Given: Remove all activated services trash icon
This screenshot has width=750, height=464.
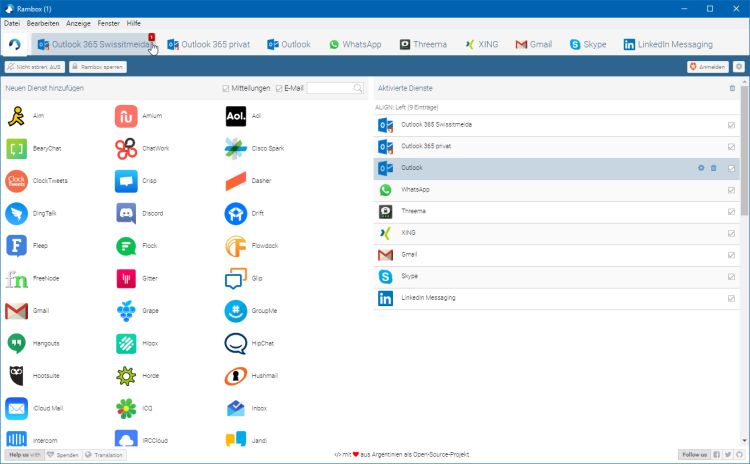Looking at the screenshot, I should coord(732,88).
